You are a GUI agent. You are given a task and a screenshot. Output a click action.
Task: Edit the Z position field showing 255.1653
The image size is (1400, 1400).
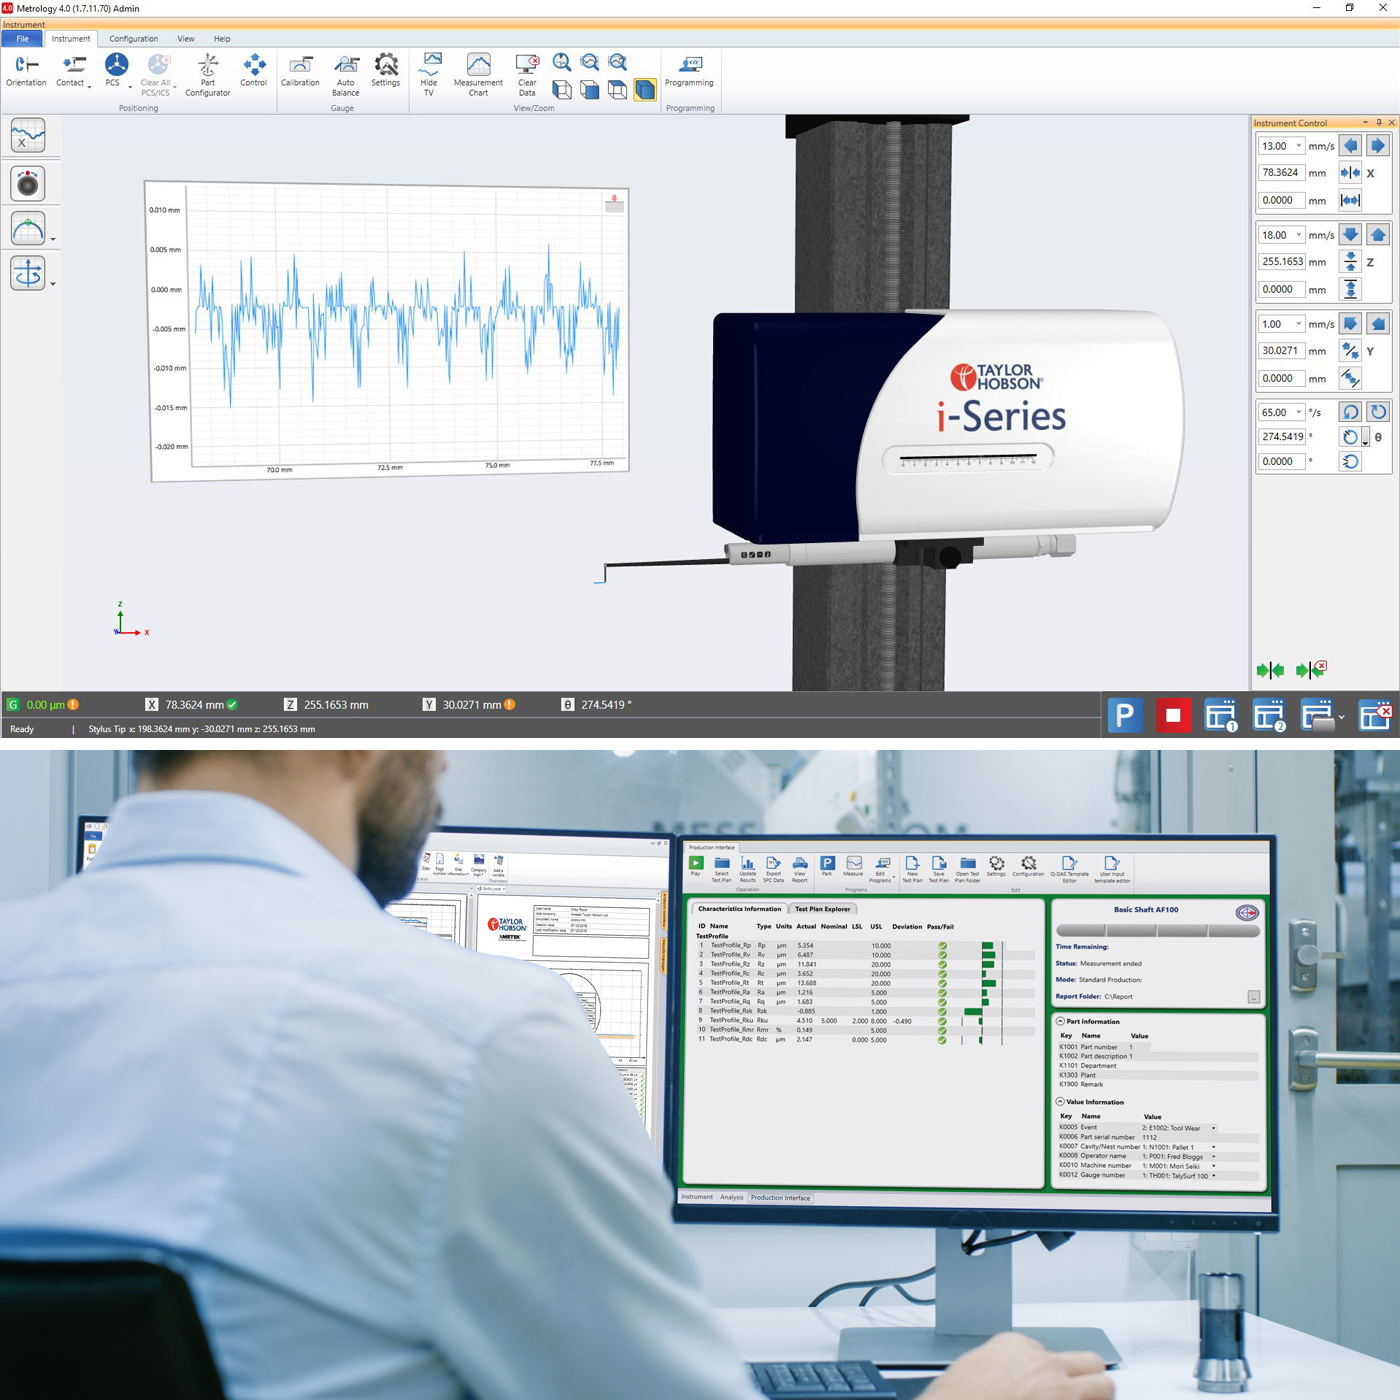point(1281,261)
